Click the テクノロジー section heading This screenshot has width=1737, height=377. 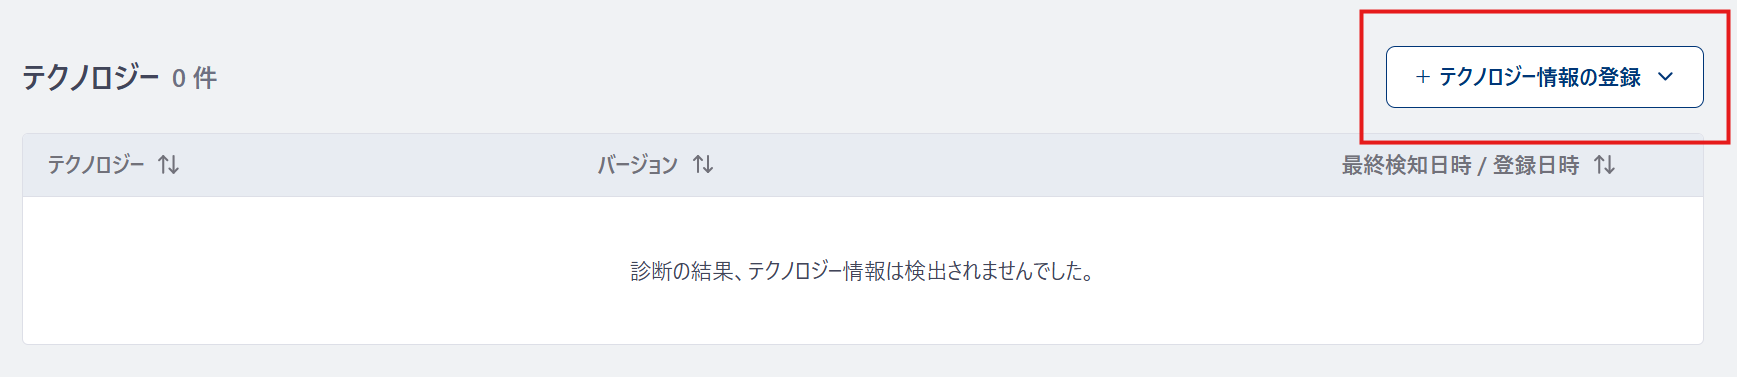coord(90,77)
